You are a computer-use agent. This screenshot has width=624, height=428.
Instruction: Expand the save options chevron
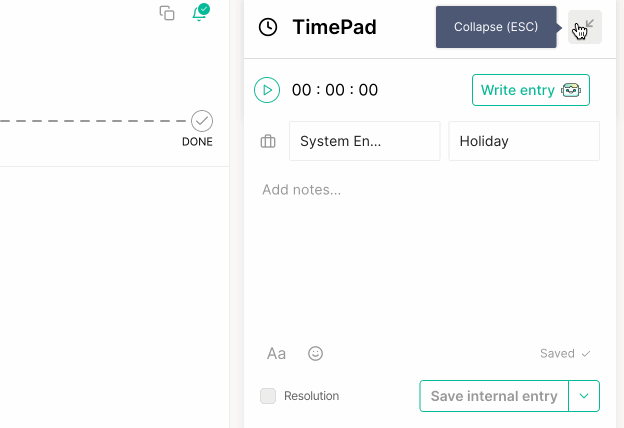[x=584, y=396]
